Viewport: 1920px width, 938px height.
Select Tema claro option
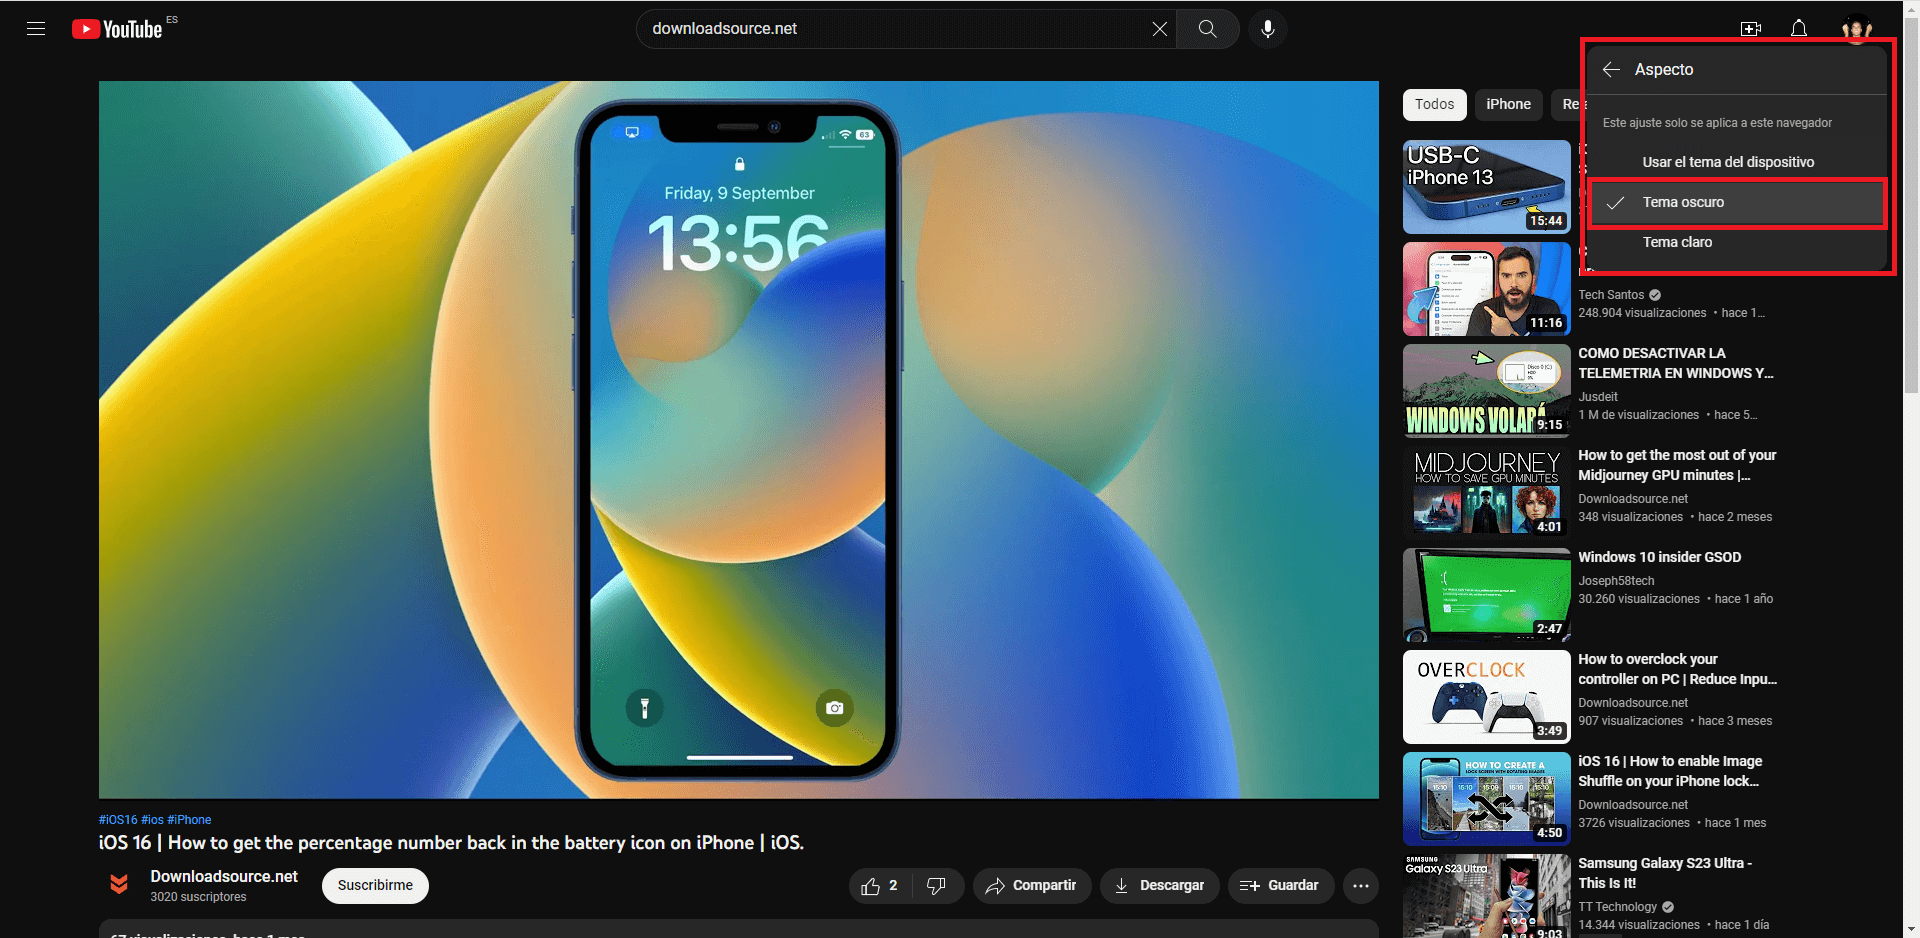(x=1737, y=242)
